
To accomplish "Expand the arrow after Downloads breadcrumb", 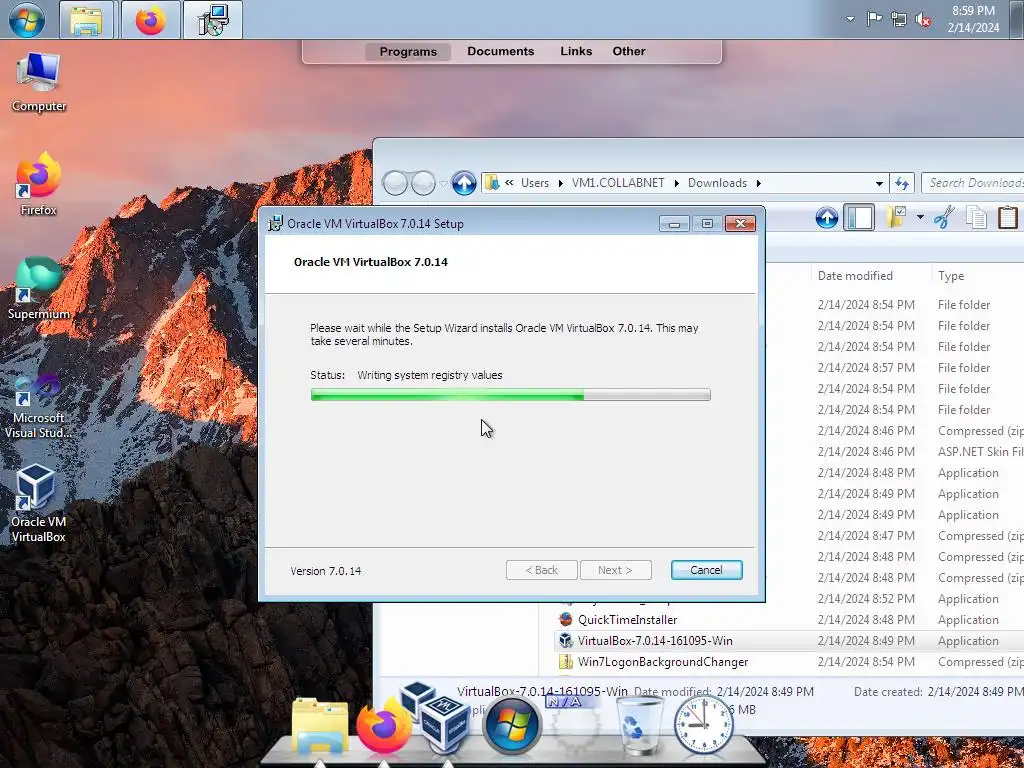I will coord(759,184).
